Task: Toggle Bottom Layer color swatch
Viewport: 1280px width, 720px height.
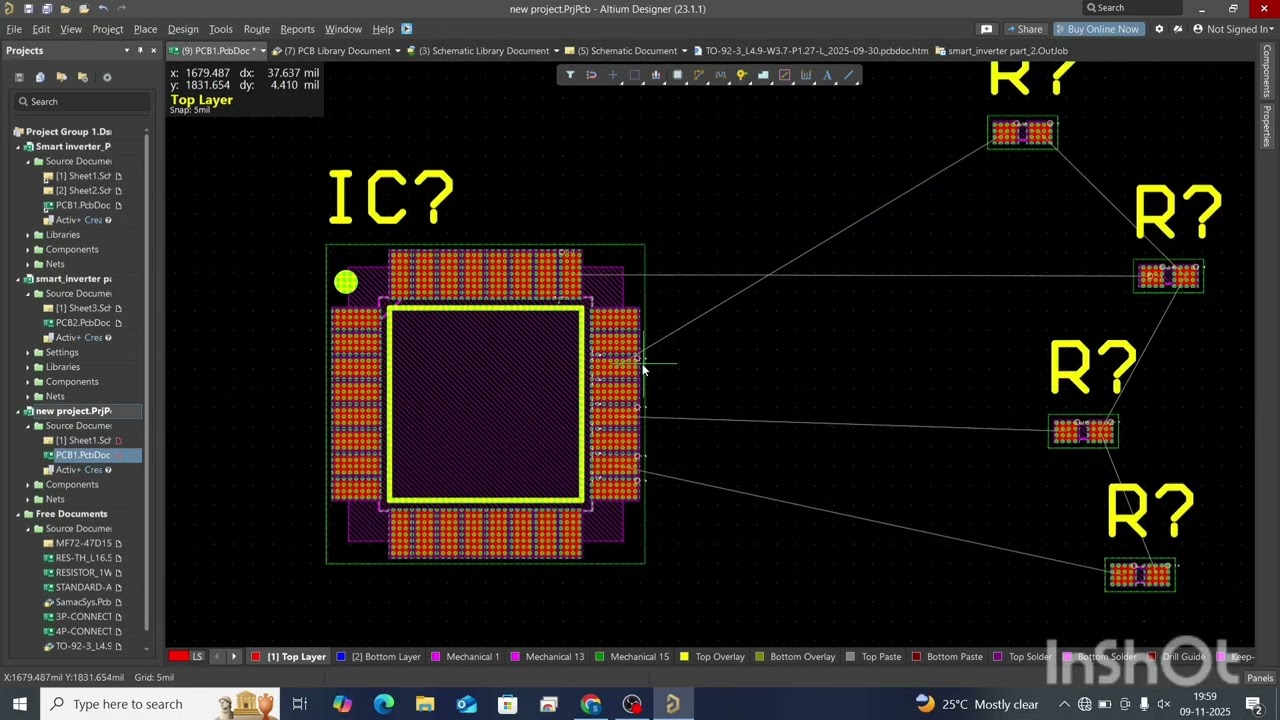Action: 341,657
